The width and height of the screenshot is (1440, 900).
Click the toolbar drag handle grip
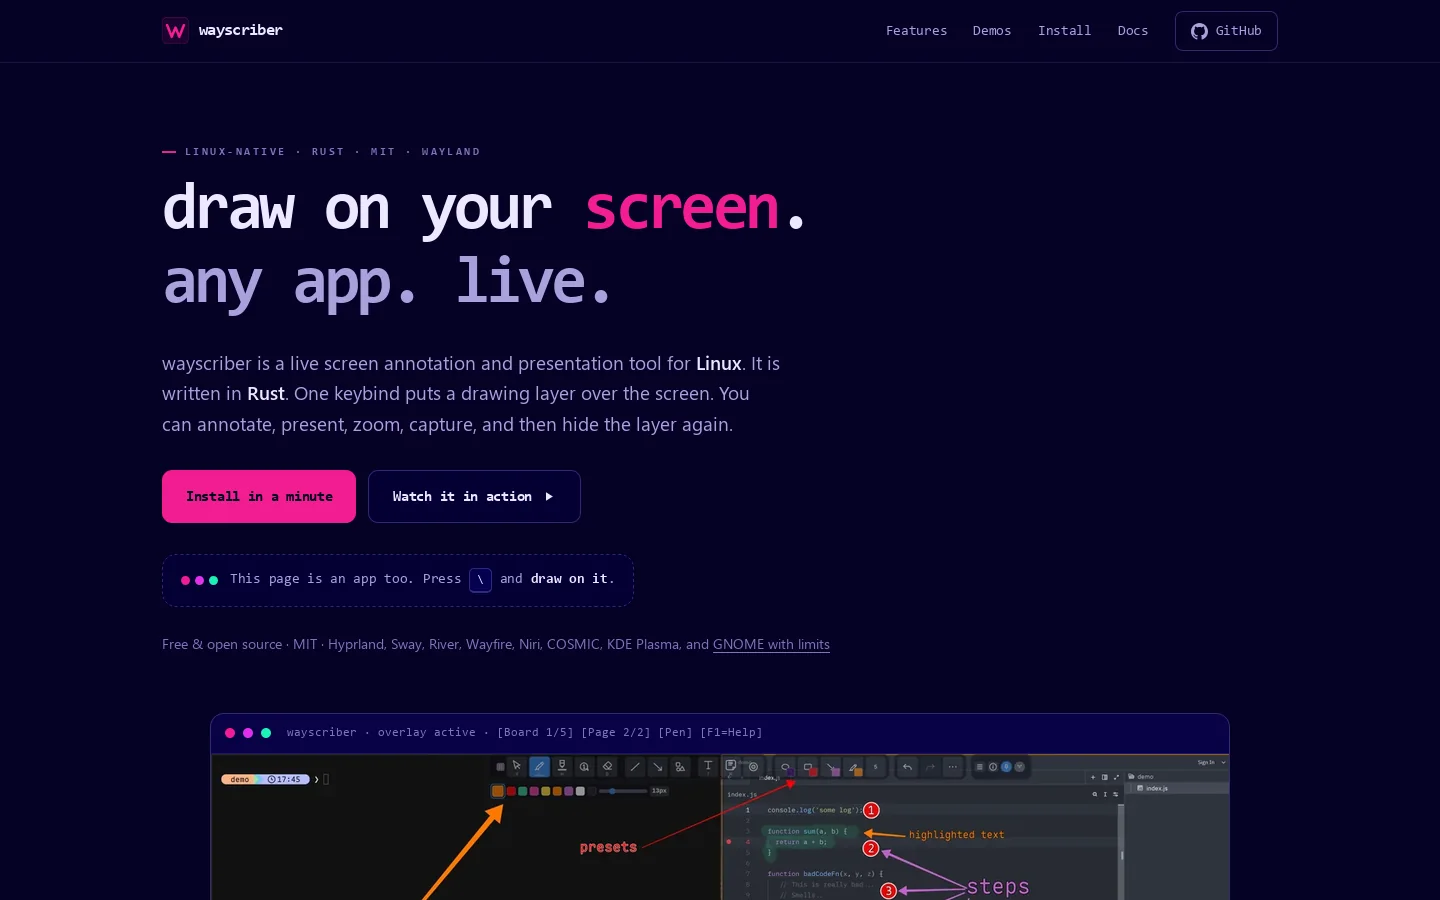tap(500, 767)
